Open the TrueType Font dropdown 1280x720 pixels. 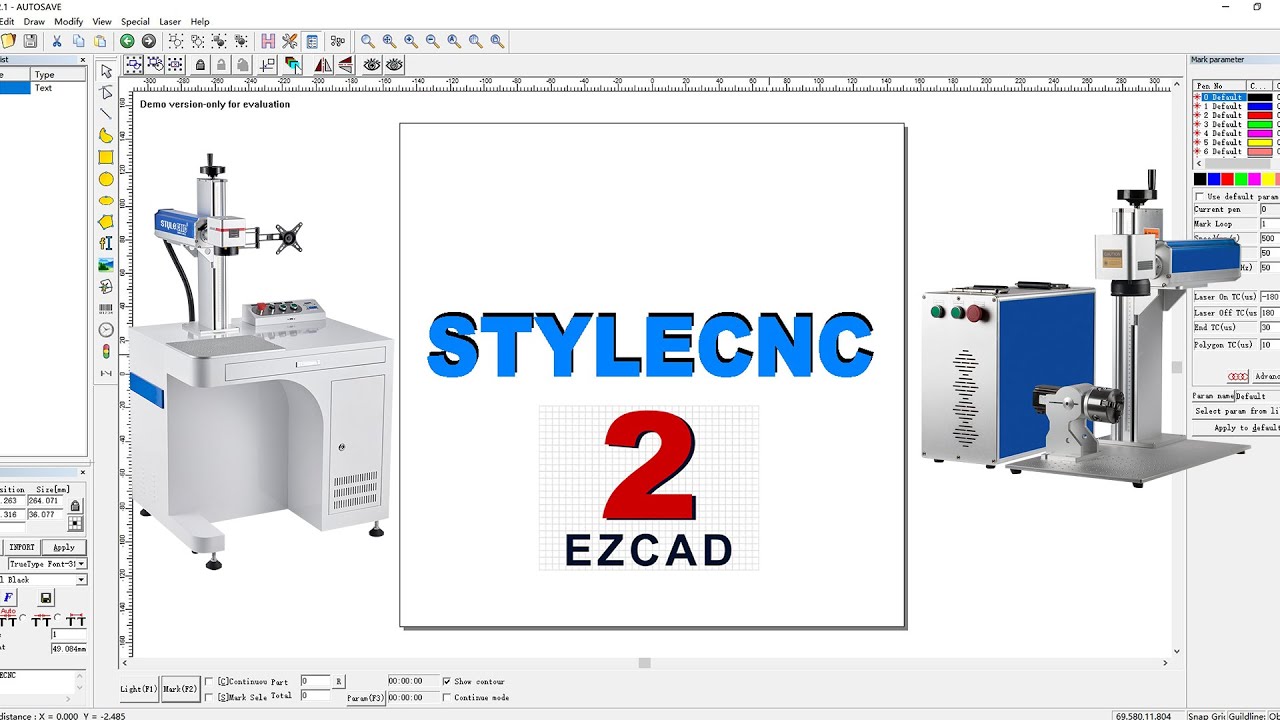pyautogui.click(x=82, y=564)
